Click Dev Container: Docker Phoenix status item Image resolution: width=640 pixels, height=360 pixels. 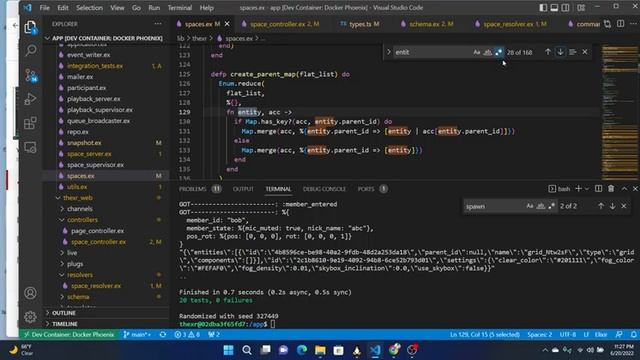click(x=69, y=335)
